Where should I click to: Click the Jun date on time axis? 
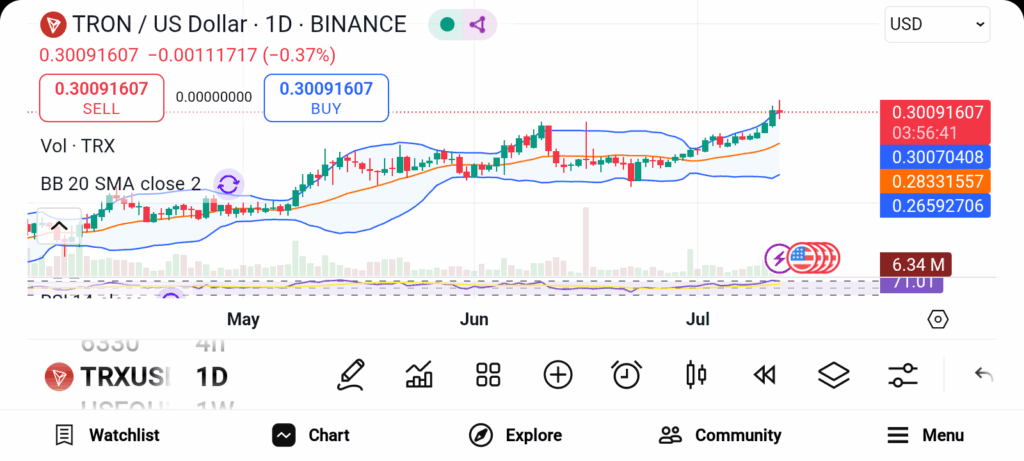[x=474, y=319]
